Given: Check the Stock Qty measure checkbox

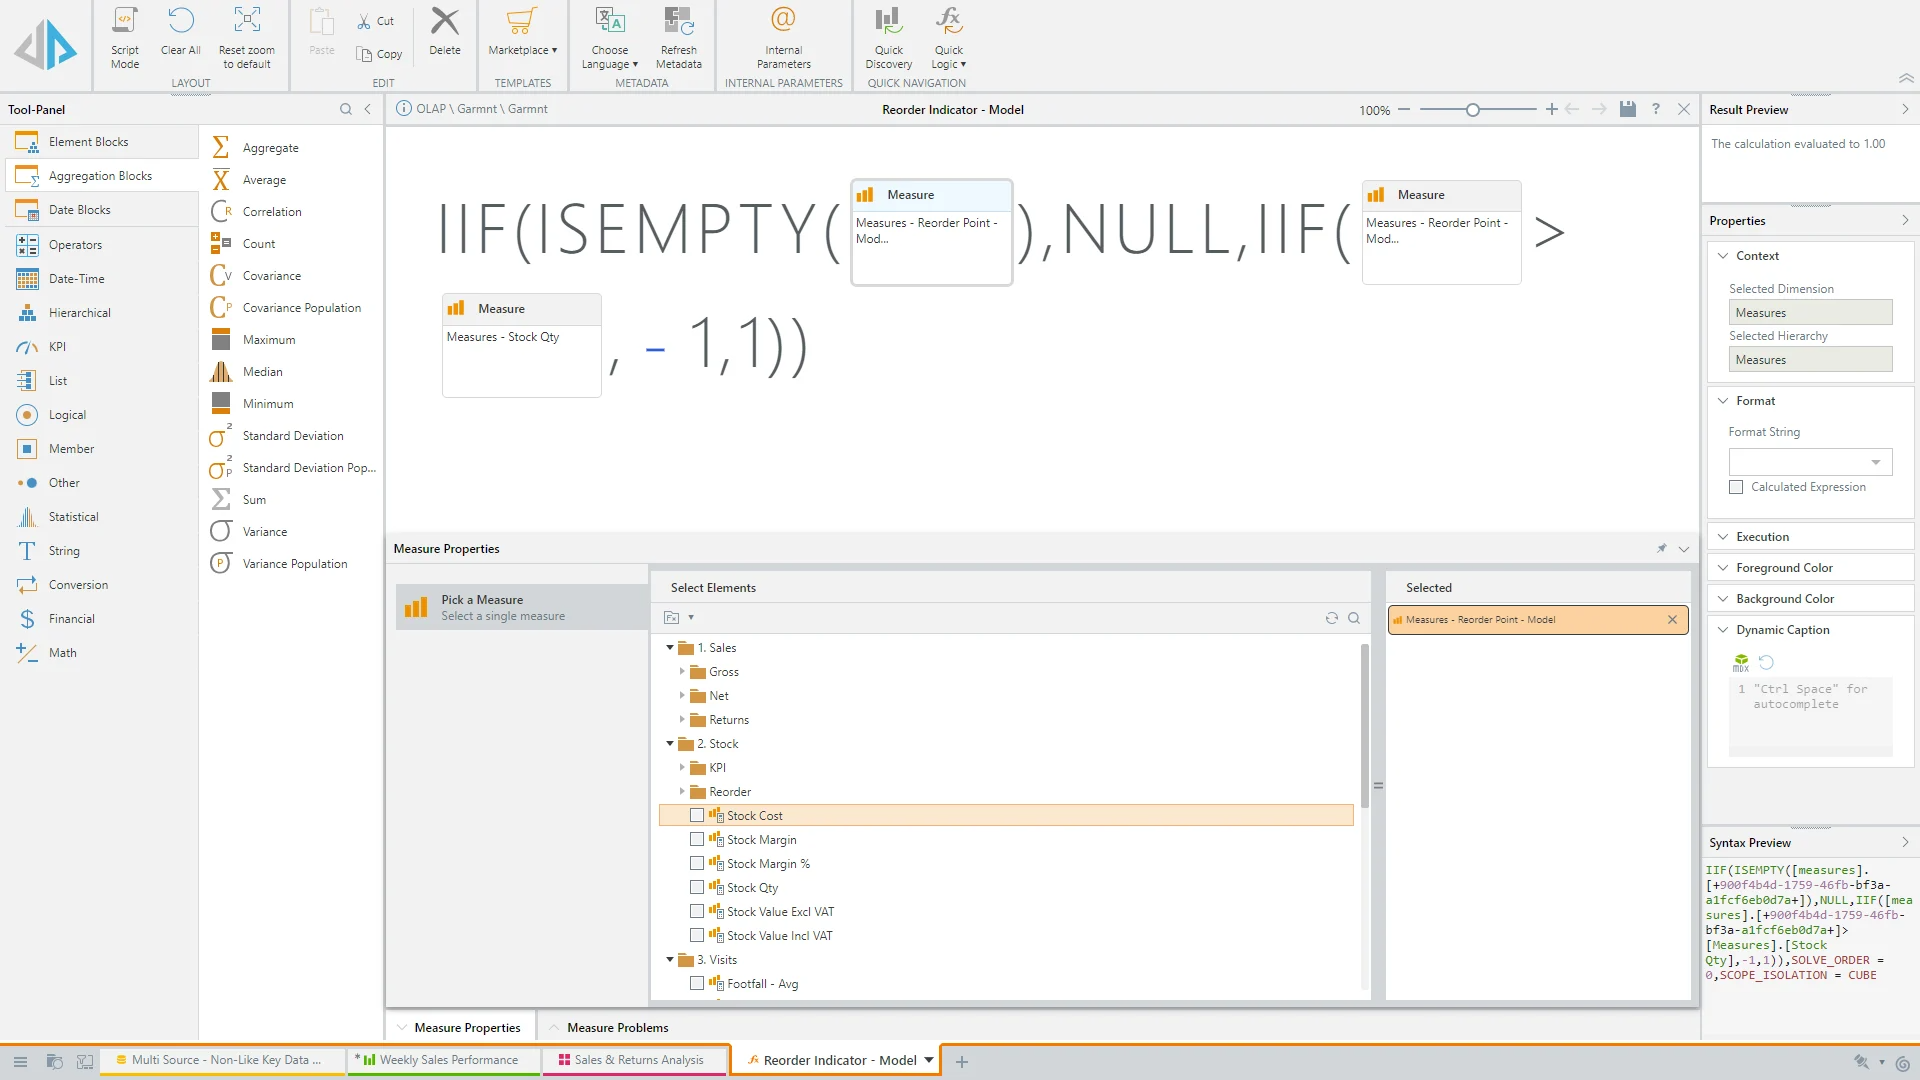Looking at the screenshot, I should click(x=697, y=887).
